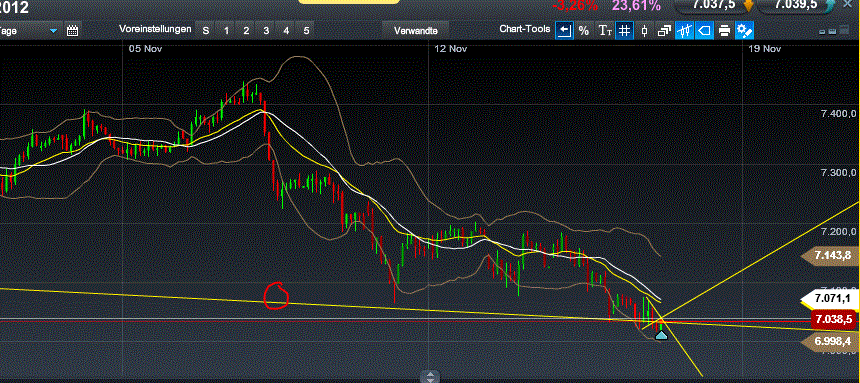Select the text label chart tool
This screenshot has height=383, width=860.
point(604,30)
